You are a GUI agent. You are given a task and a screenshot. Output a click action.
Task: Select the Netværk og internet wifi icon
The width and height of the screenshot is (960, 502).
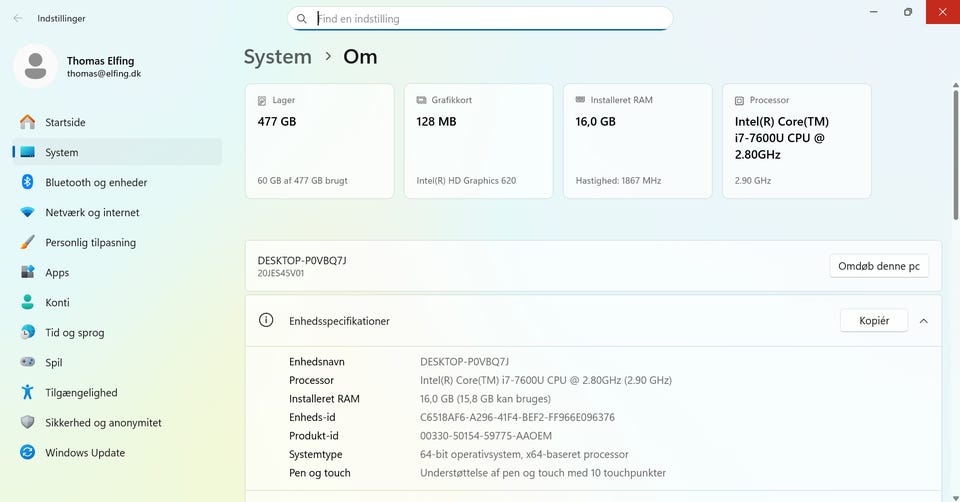(28, 212)
